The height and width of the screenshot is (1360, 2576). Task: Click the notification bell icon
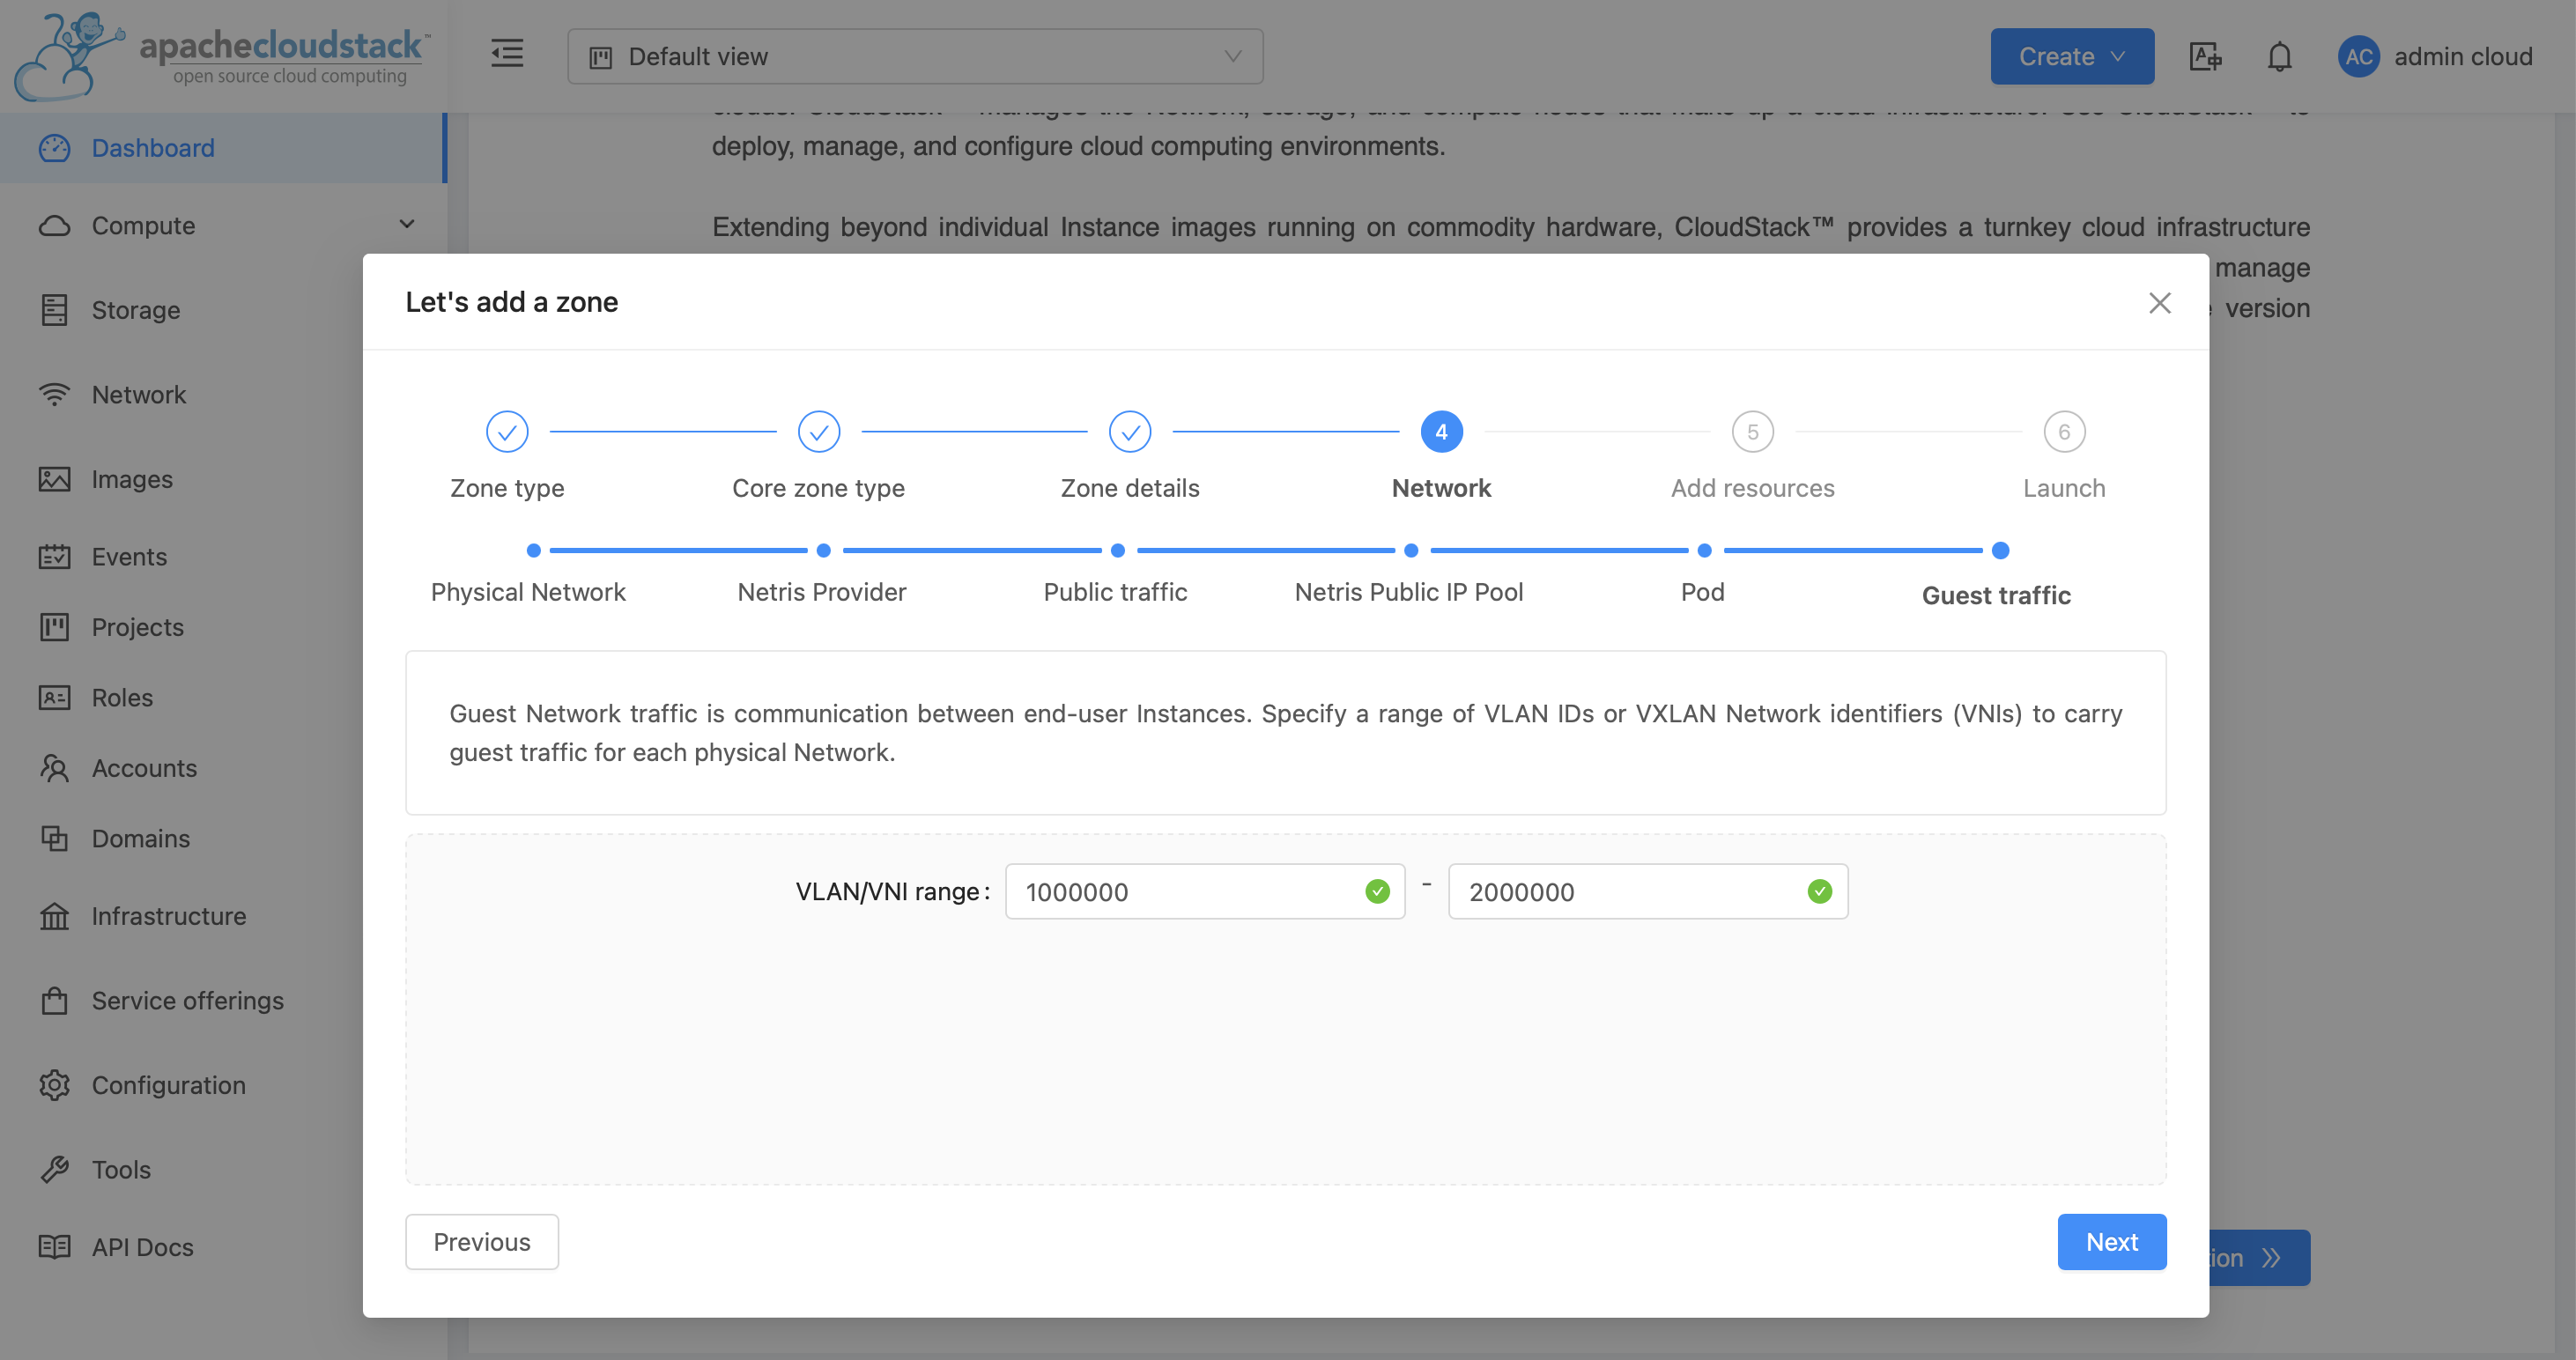[x=2280, y=56]
